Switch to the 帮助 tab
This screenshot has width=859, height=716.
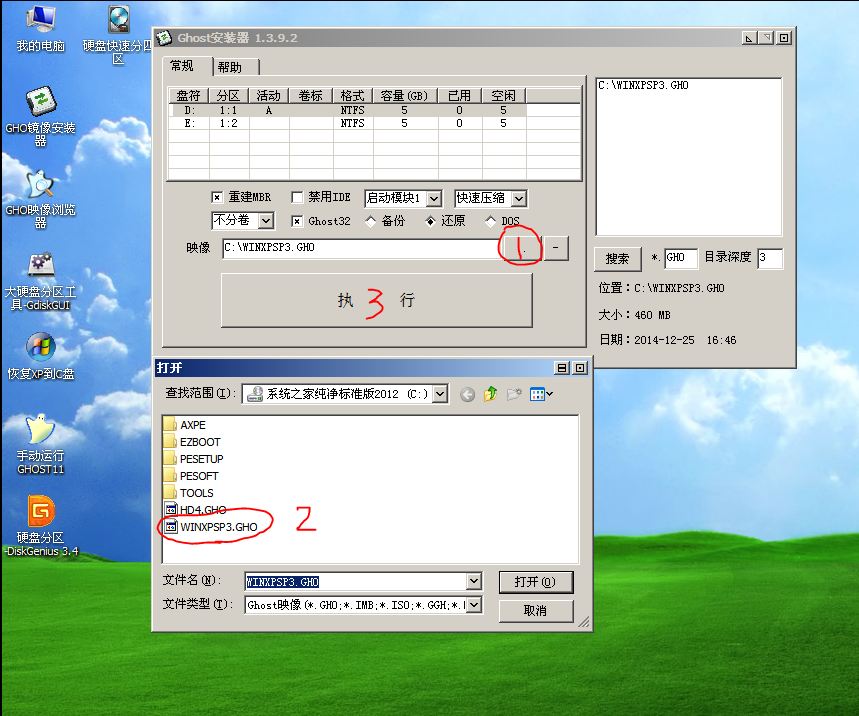(230, 67)
